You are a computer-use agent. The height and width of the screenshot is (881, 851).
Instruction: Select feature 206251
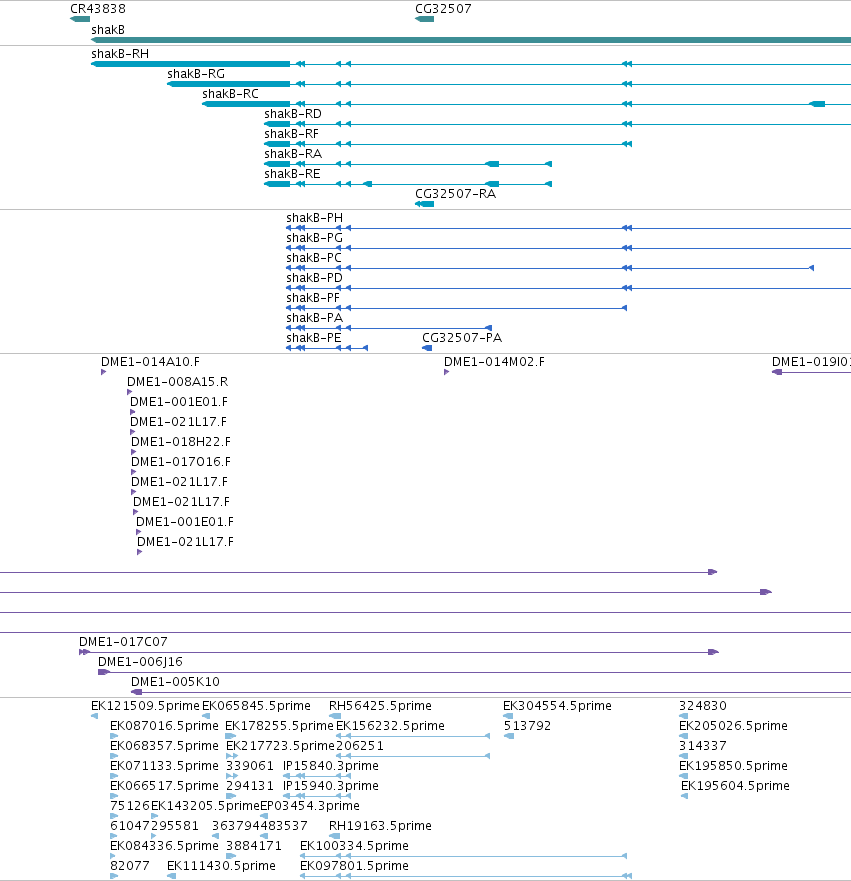click(413, 756)
